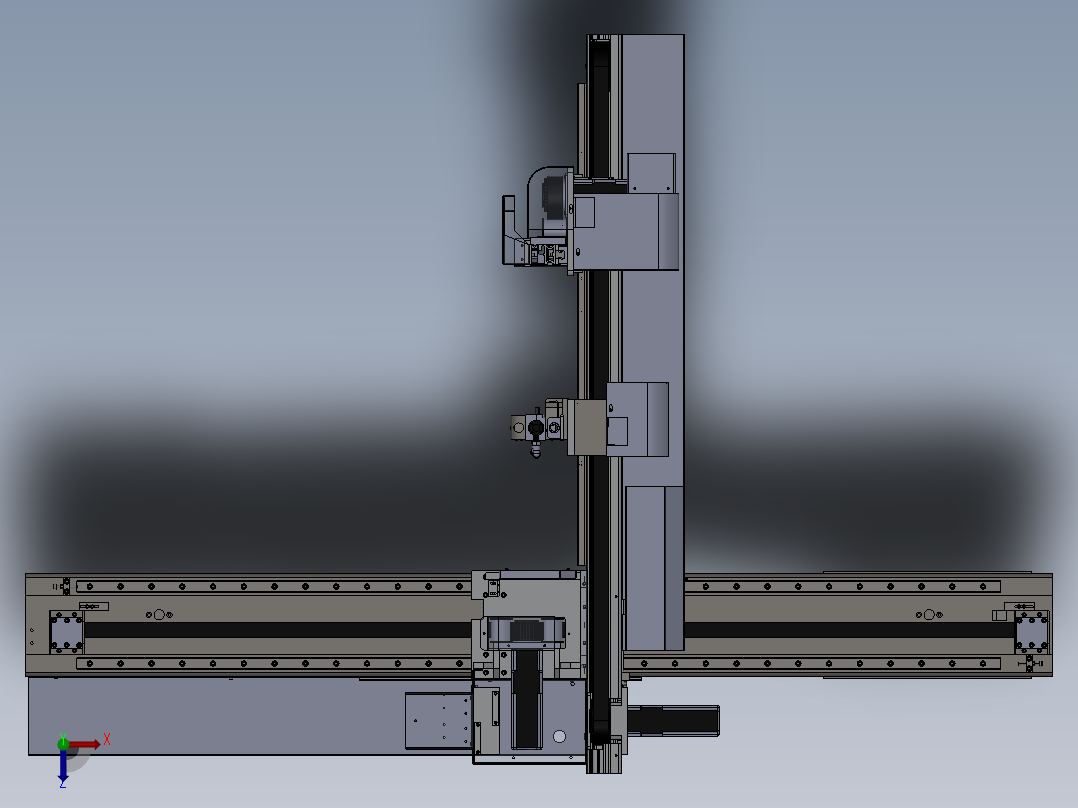Select the right end block of horizontal rail

coord(1031,631)
